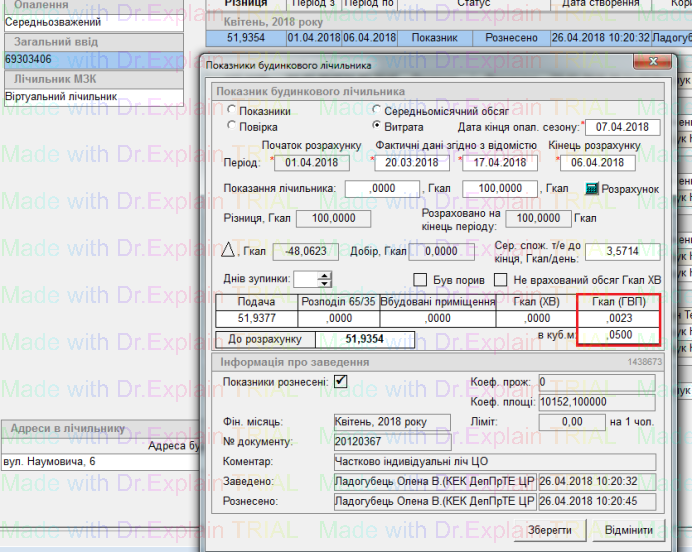The image size is (692, 552).
Task: Click the Днів зупинки spinner arrows
Action: tap(326, 280)
